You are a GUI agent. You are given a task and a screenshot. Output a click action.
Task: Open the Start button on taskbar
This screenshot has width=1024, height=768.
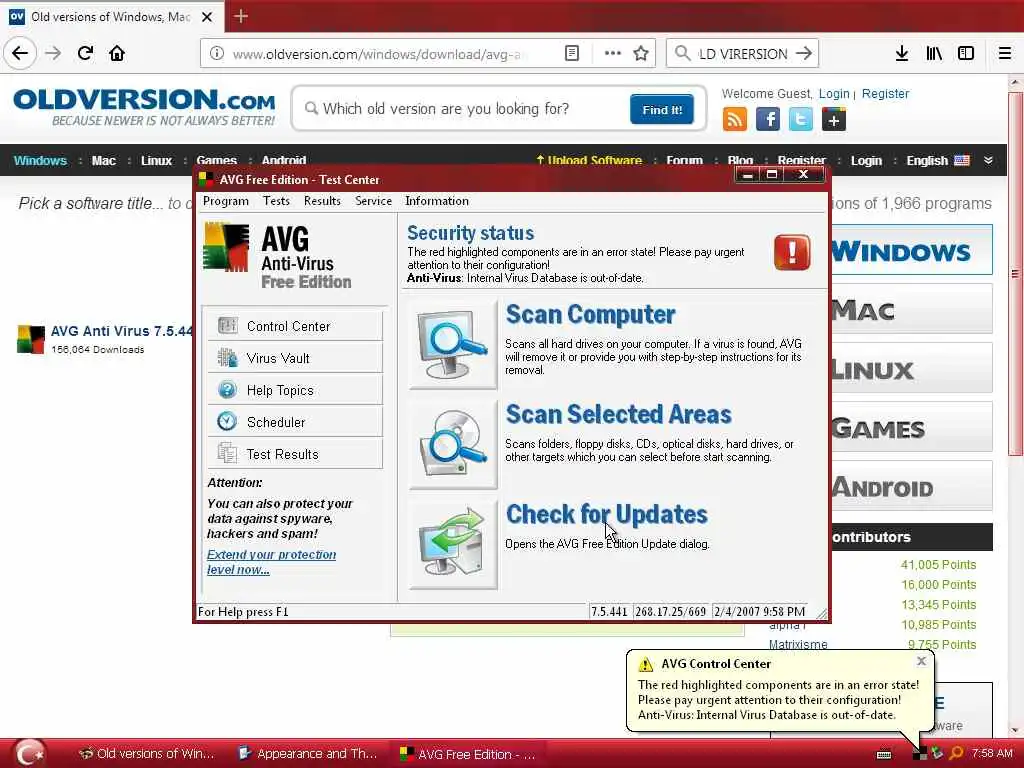click(x=30, y=753)
